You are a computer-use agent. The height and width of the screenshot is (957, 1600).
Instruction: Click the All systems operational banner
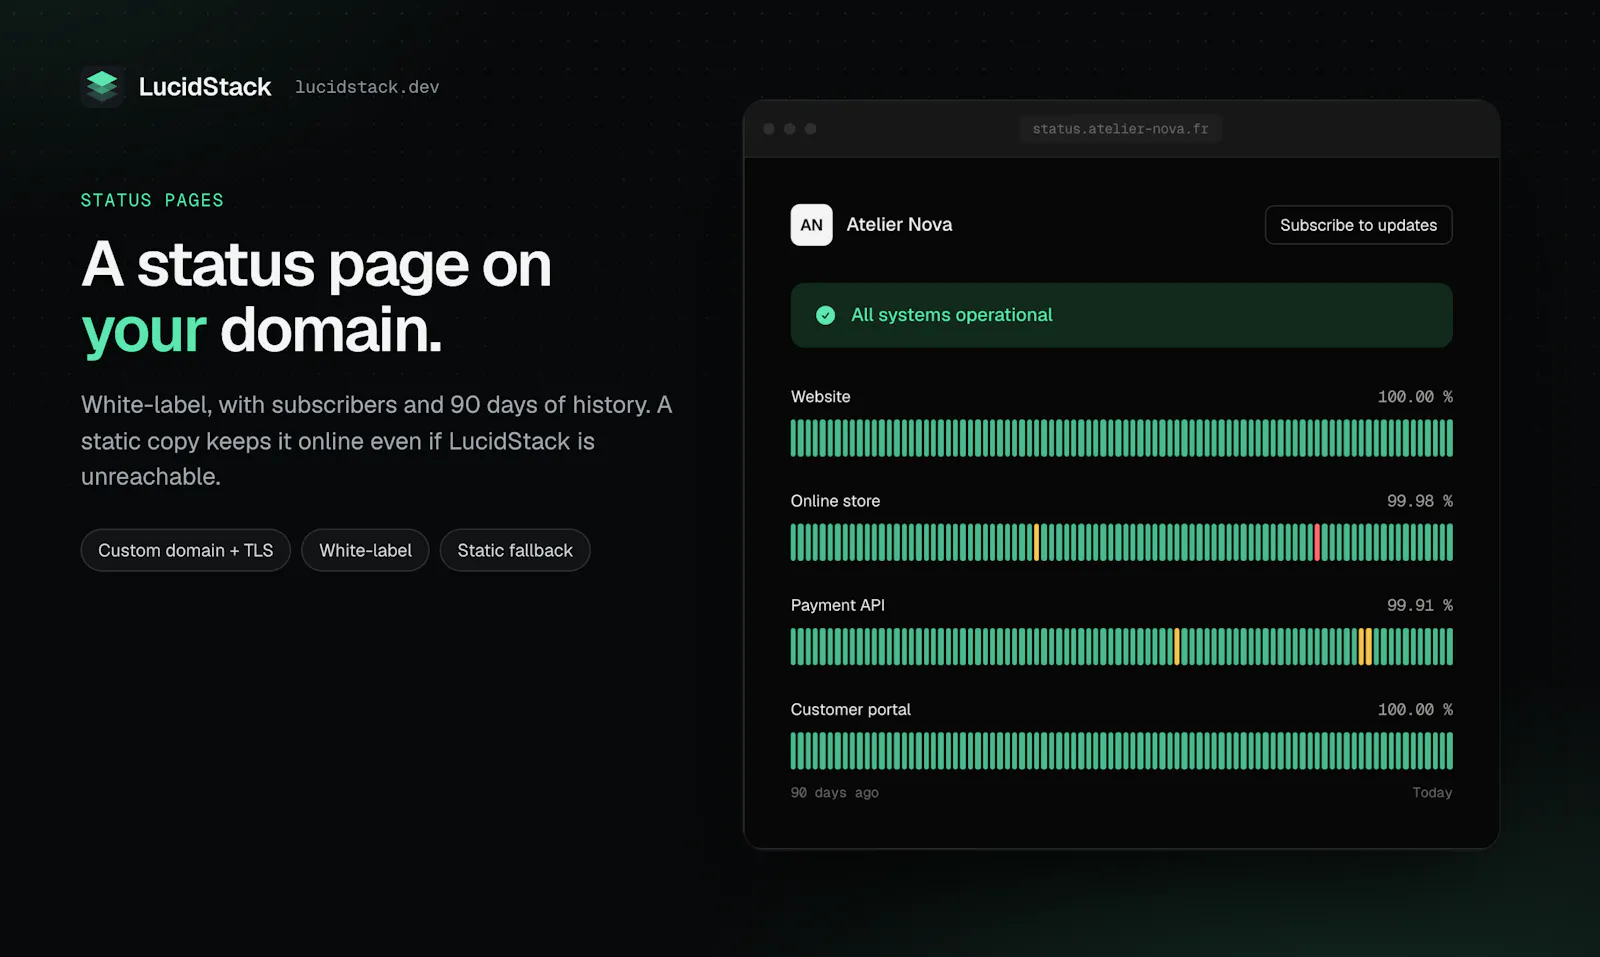(1121, 315)
